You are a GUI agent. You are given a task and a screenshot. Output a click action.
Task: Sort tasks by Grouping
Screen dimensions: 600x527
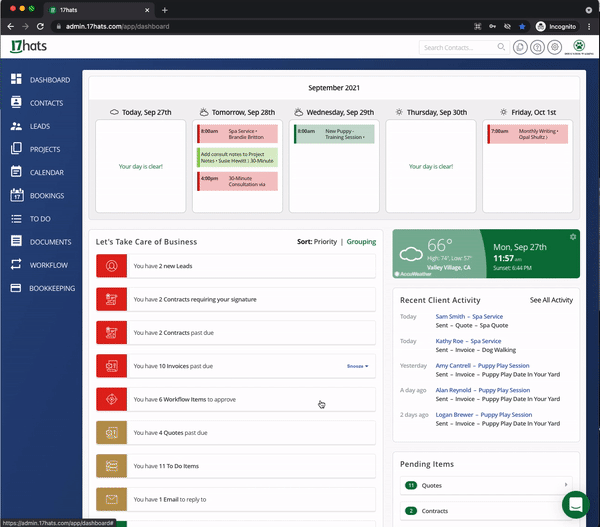(x=361, y=242)
